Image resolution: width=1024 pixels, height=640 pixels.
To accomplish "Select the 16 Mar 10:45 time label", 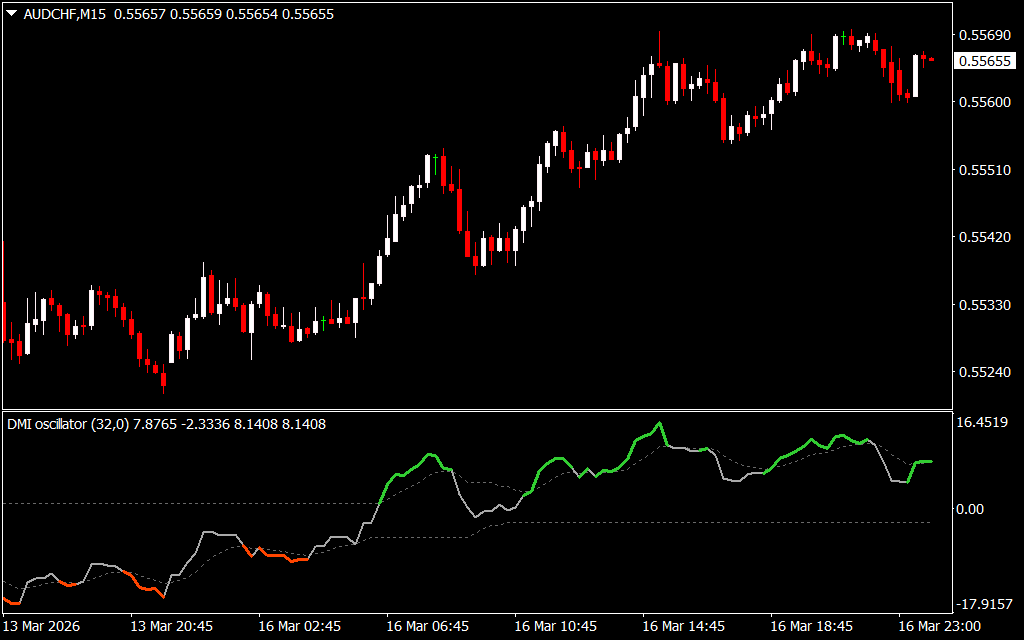I will tap(556, 626).
